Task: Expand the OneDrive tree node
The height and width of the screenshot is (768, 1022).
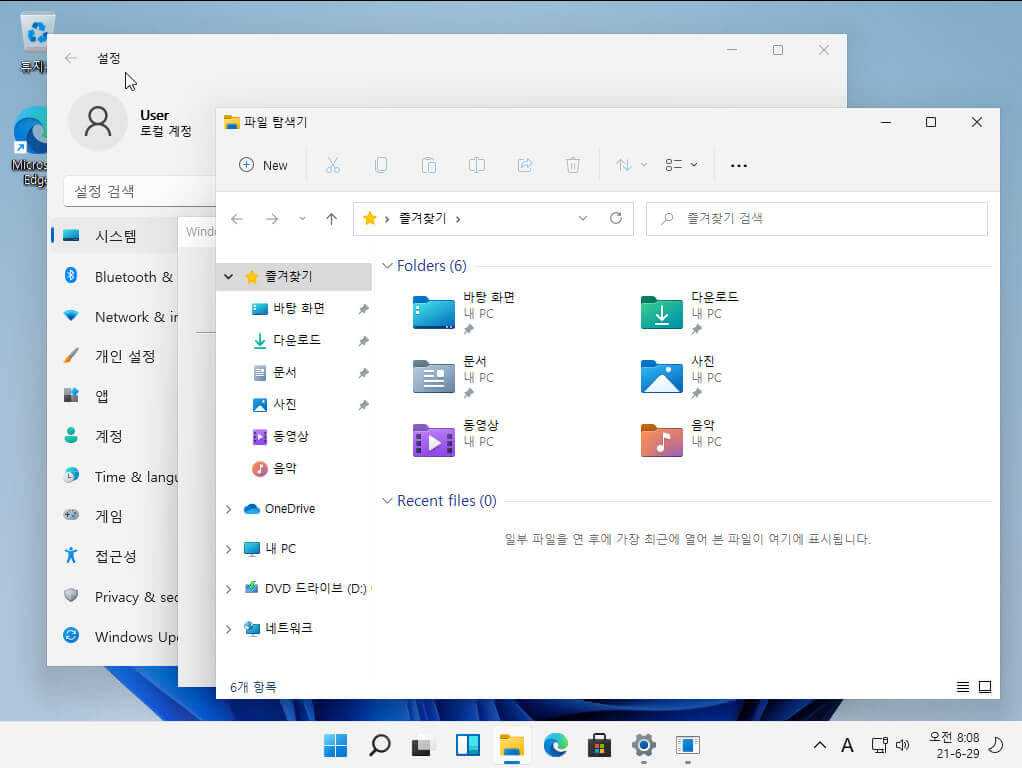Action: [229, 509]
